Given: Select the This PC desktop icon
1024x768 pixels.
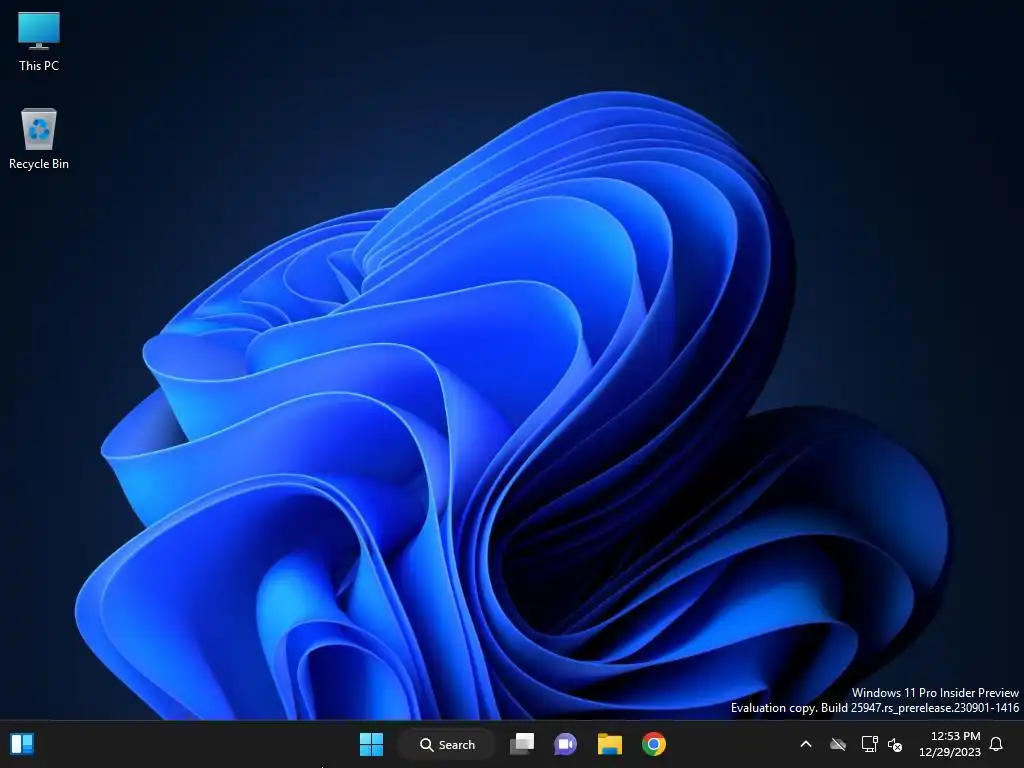Looking at the screenshot, I should coord(39,41).
